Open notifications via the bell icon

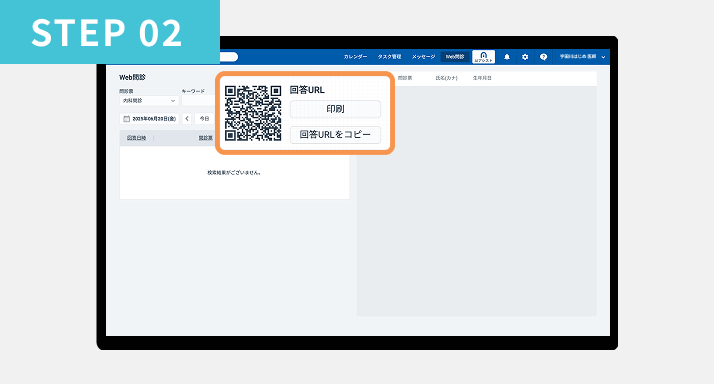pos(507,57)
